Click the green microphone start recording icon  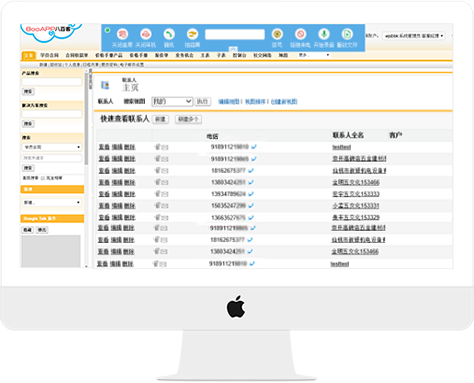(x=324, y=34)
